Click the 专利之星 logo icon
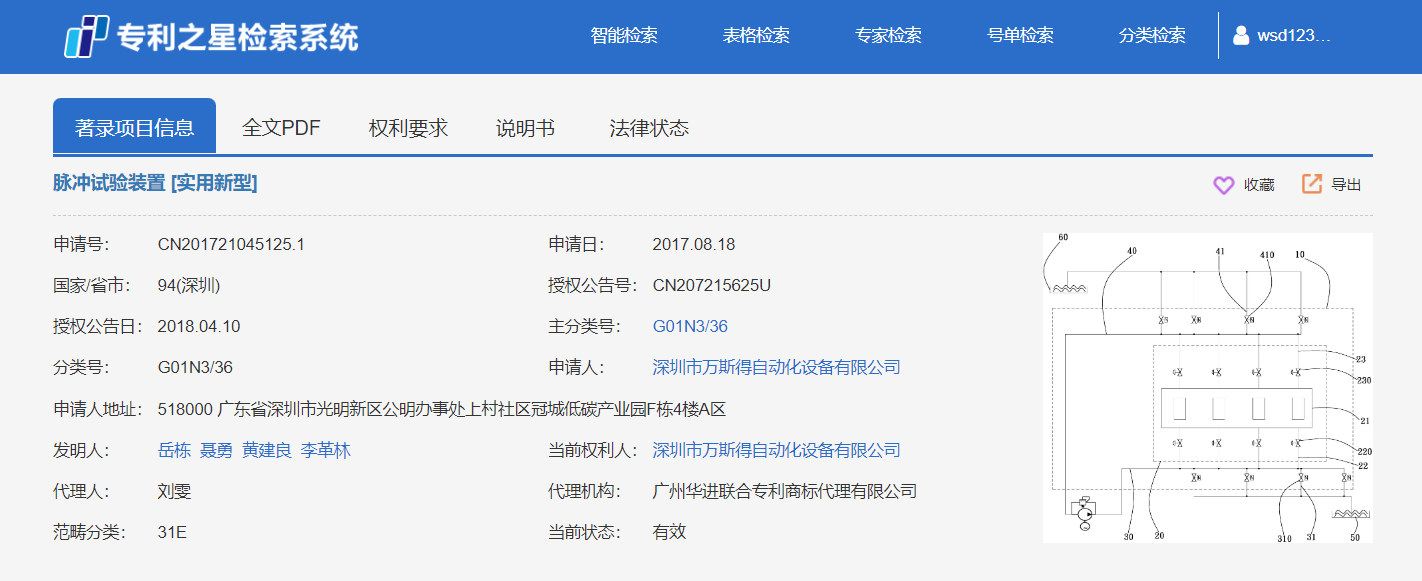This screenshot has width=1422, height=581. [x=86, y=37]
